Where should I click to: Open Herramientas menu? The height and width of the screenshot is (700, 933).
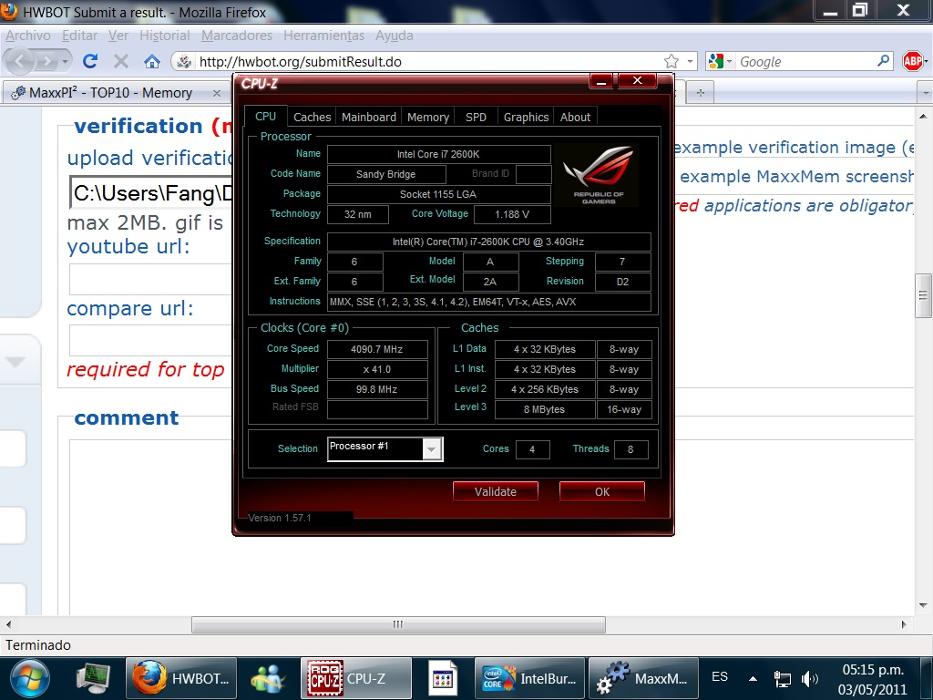[x=324, y=36]
